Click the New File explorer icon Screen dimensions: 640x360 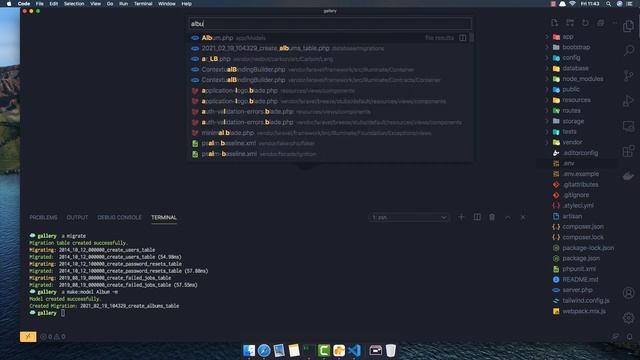pyautogui.click(x=555, y=23)
